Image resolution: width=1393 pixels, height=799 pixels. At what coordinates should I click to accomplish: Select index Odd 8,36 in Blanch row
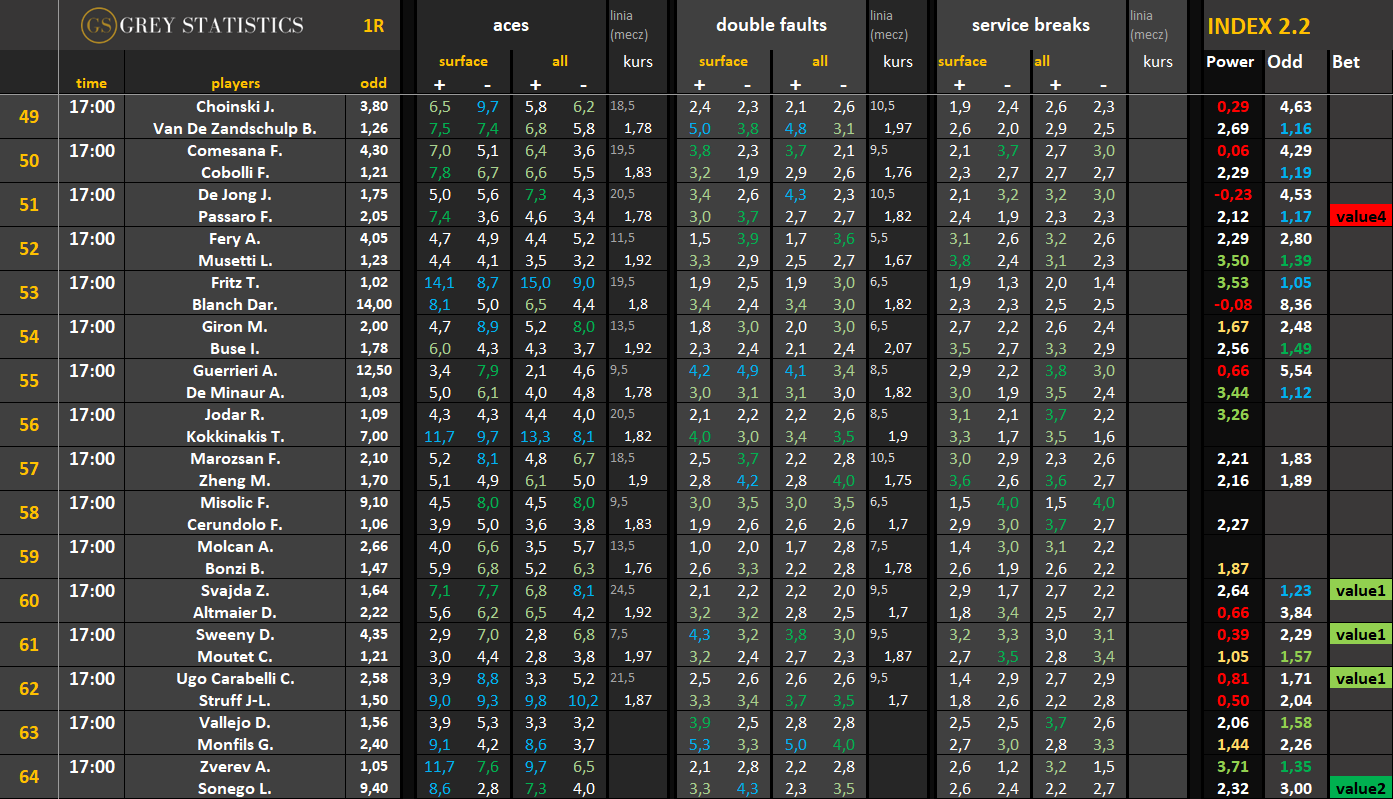[1294, 304]
